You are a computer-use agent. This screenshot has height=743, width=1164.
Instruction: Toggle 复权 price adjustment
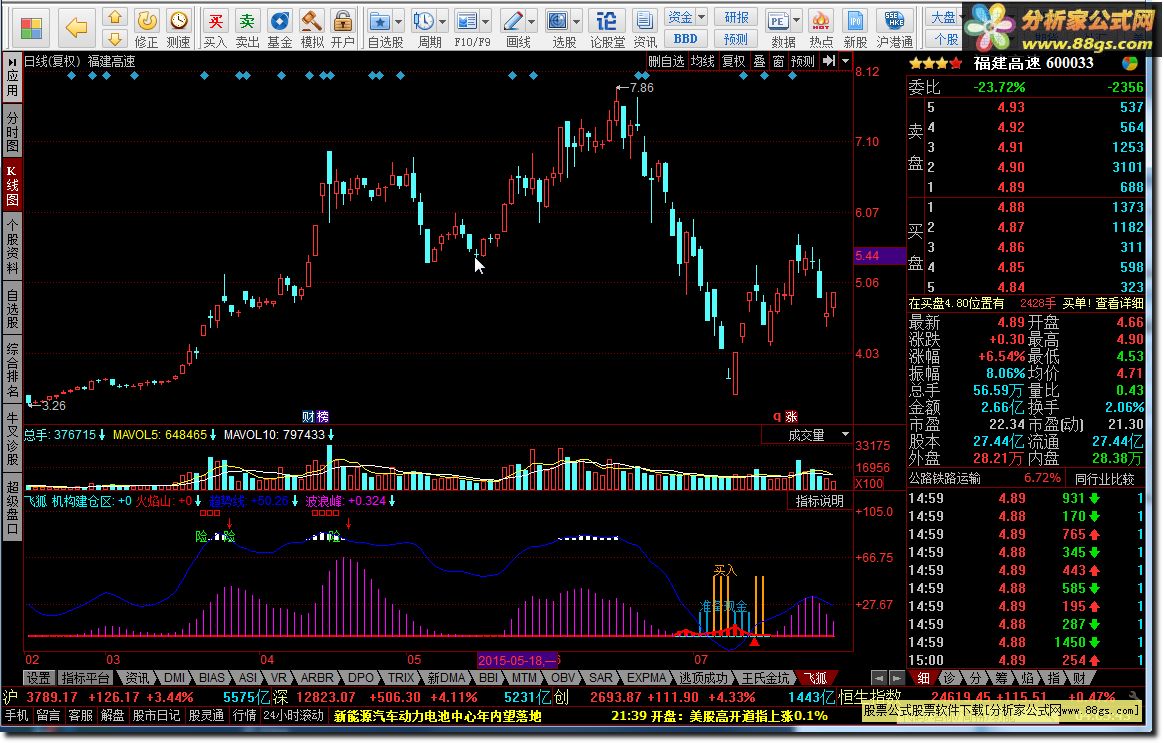coord(733,62)
